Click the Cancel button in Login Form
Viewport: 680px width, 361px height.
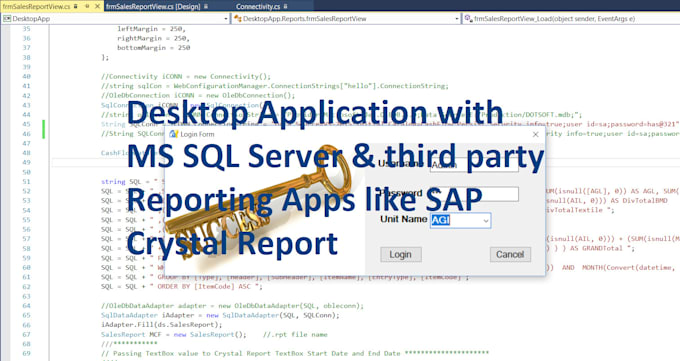510,255
